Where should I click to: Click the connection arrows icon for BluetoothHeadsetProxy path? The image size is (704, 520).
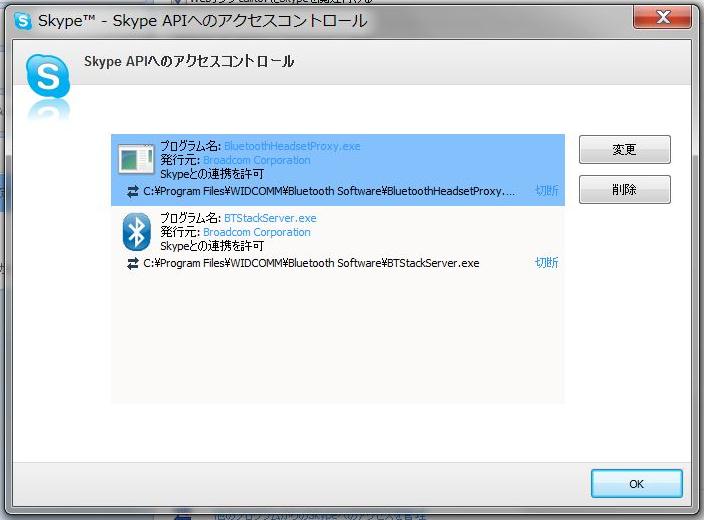tap(132, 192)
